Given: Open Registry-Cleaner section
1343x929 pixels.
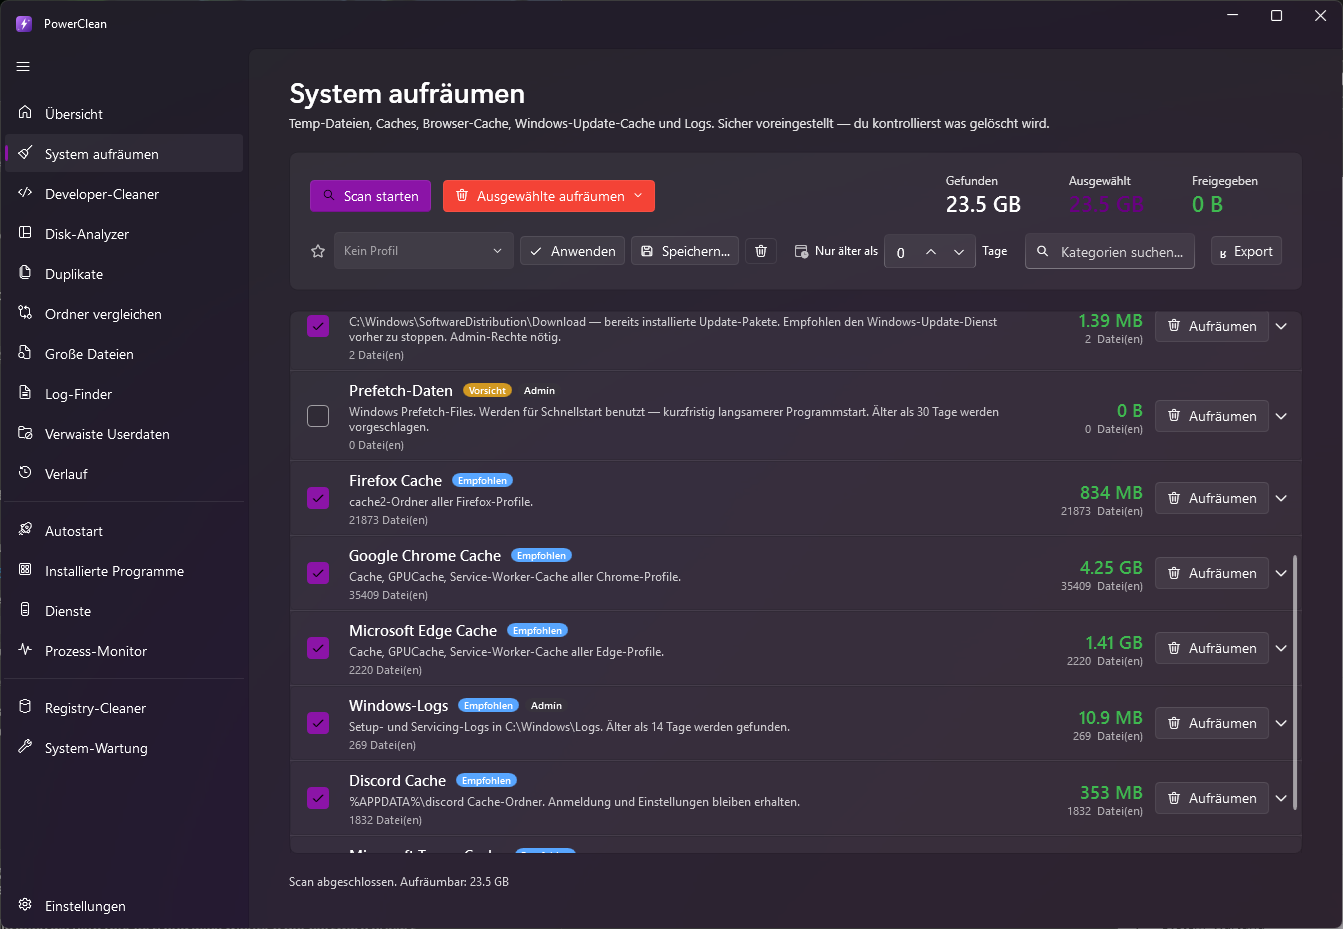Looking at the screenshot, I should click(124, 708).
